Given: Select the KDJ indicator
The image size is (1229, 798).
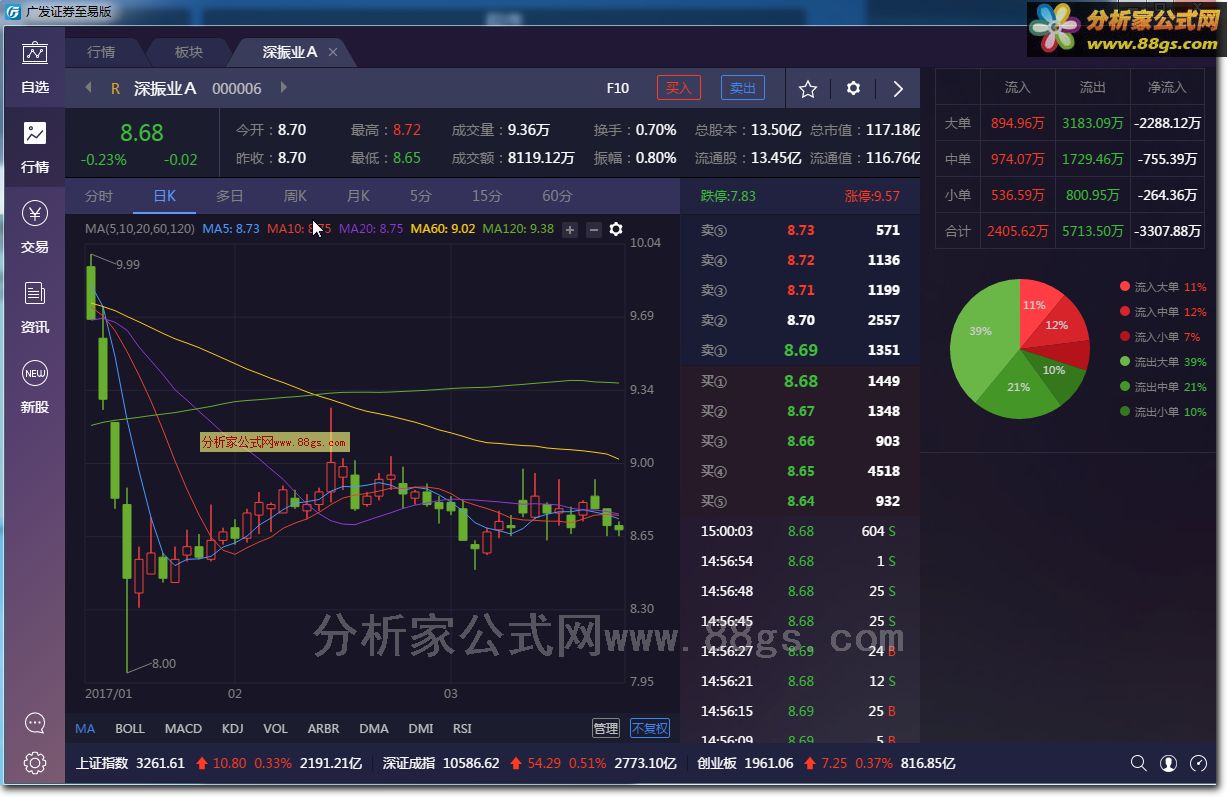Looking at the screenshot, I should [233, 729].
